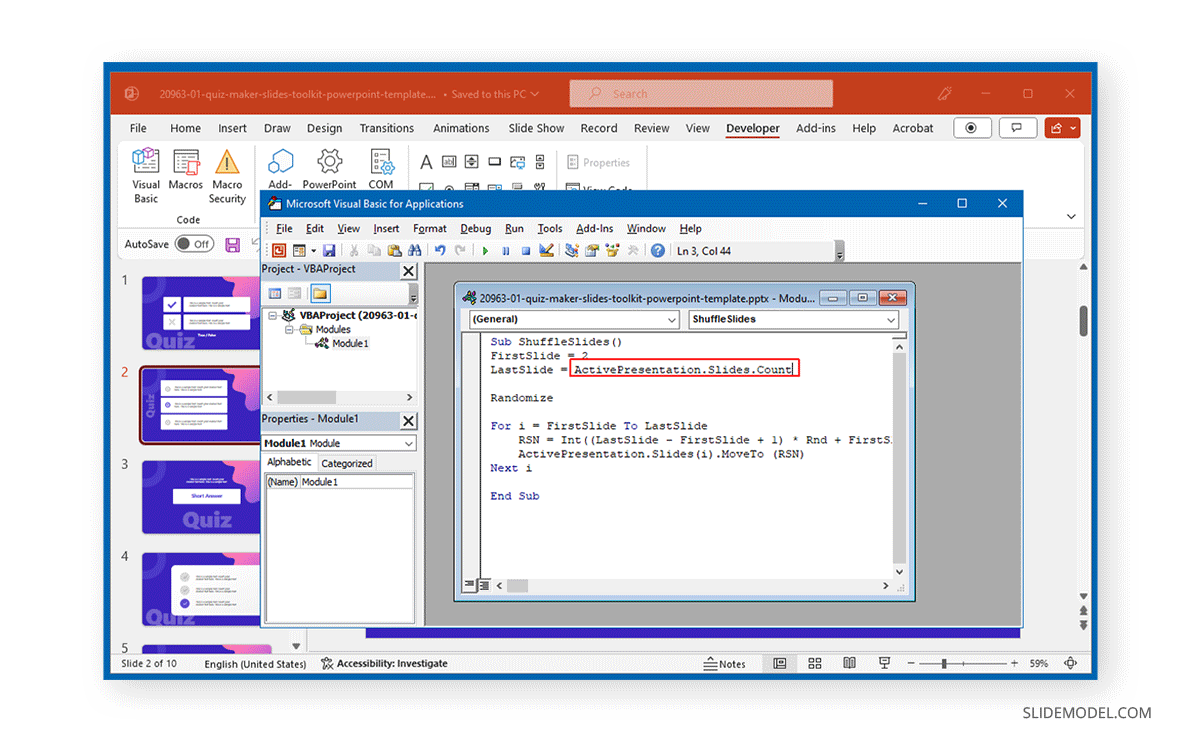Collapse the Modules folder node
This screenshot has height=743, width=1200.
289,329
